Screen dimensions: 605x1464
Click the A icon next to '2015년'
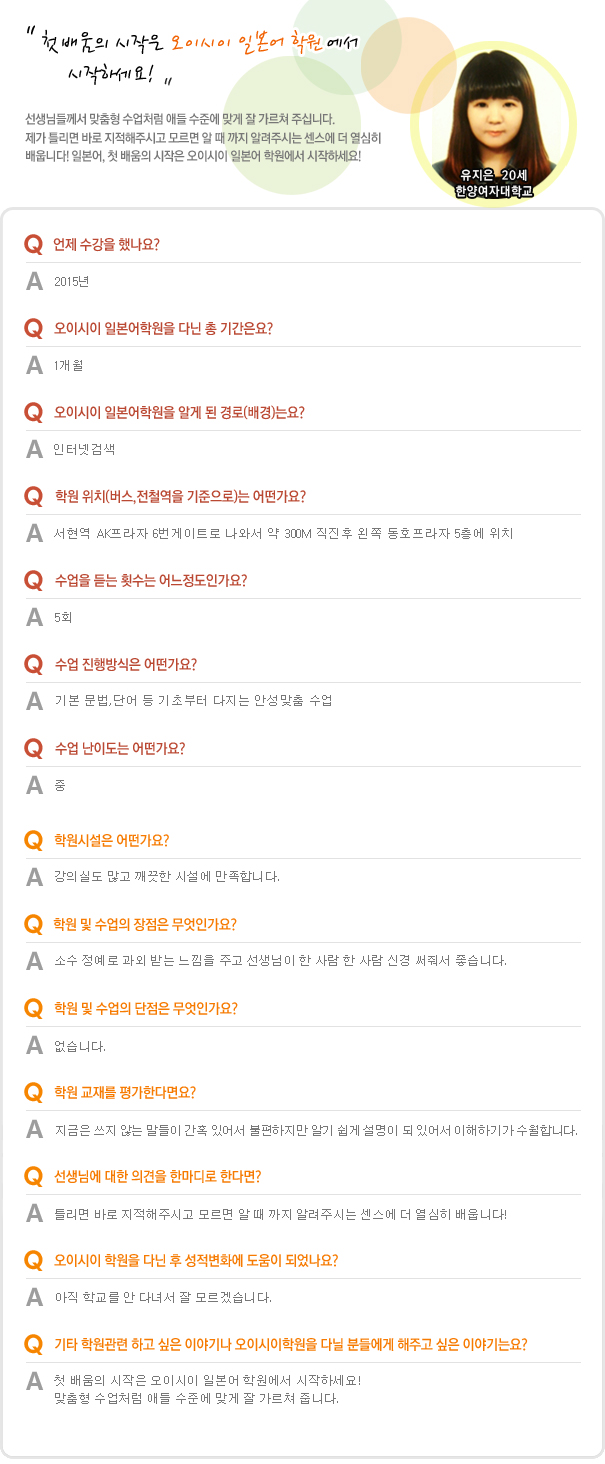point(34,281)
